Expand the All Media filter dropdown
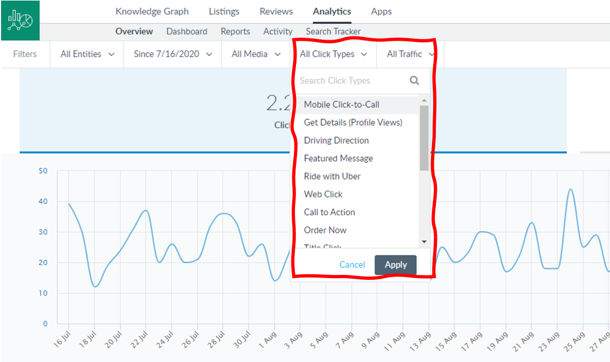 point(256,54)
